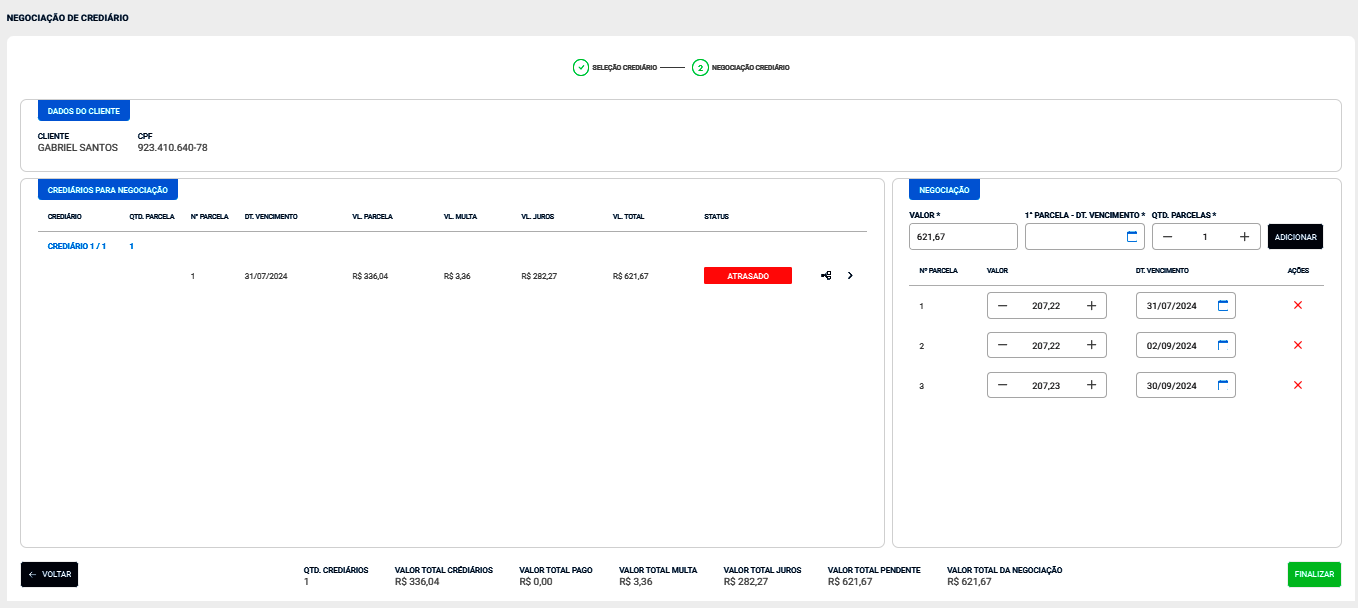Open calendar icon for 02/09/2024 date
The width and height of the screenshot is (1358, 608).
pos(1222,346)
